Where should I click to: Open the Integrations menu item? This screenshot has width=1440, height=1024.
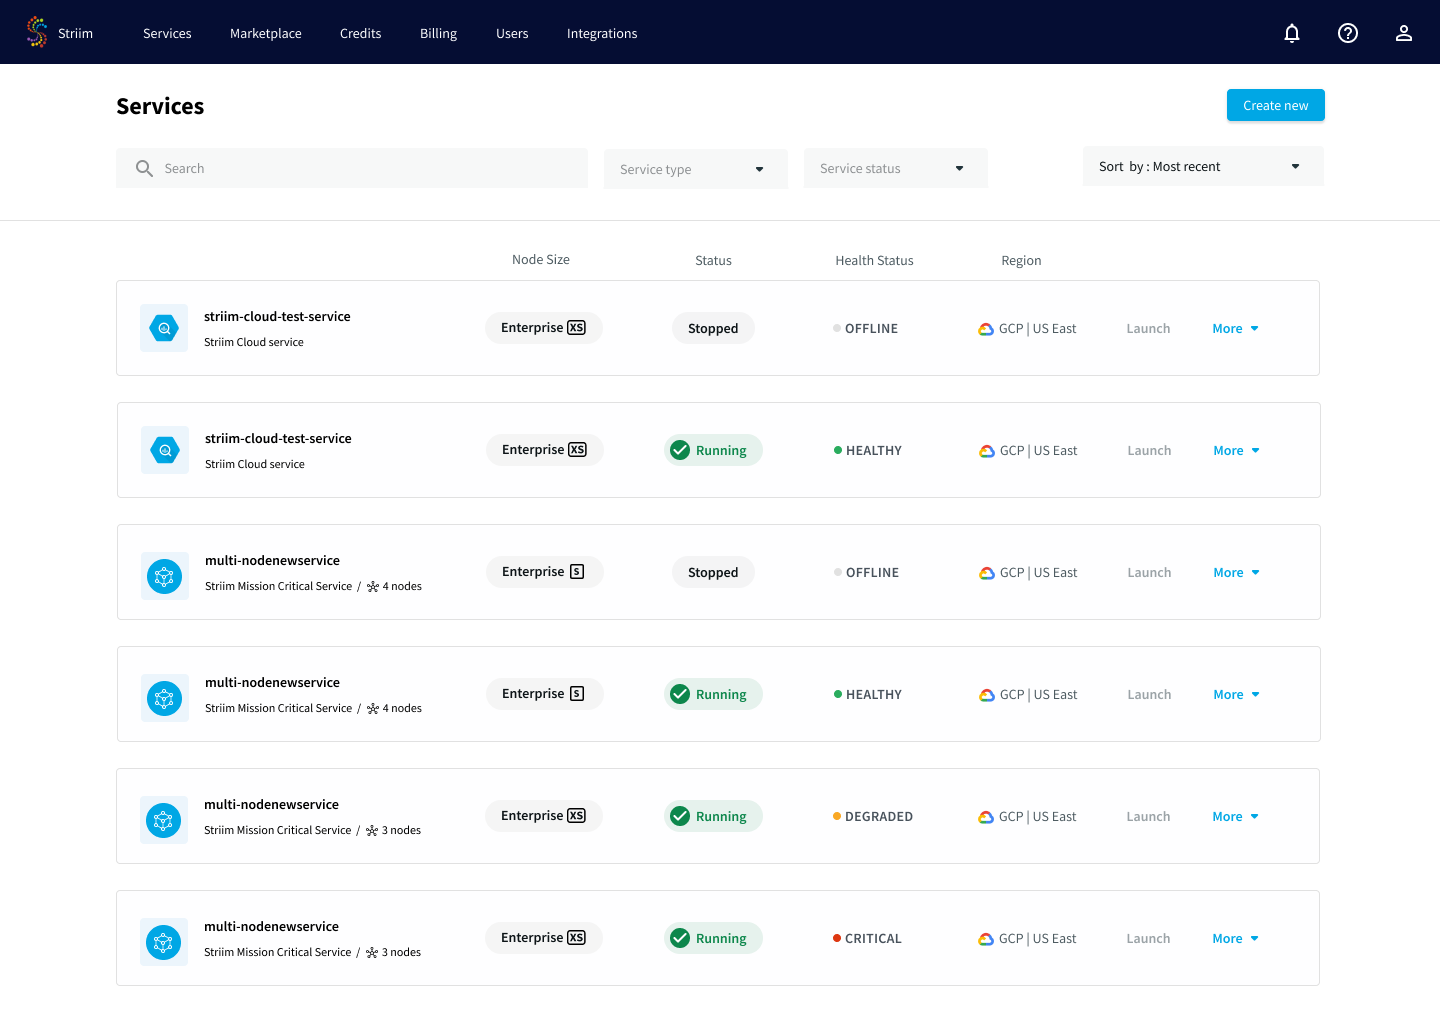tap(602, 33)
